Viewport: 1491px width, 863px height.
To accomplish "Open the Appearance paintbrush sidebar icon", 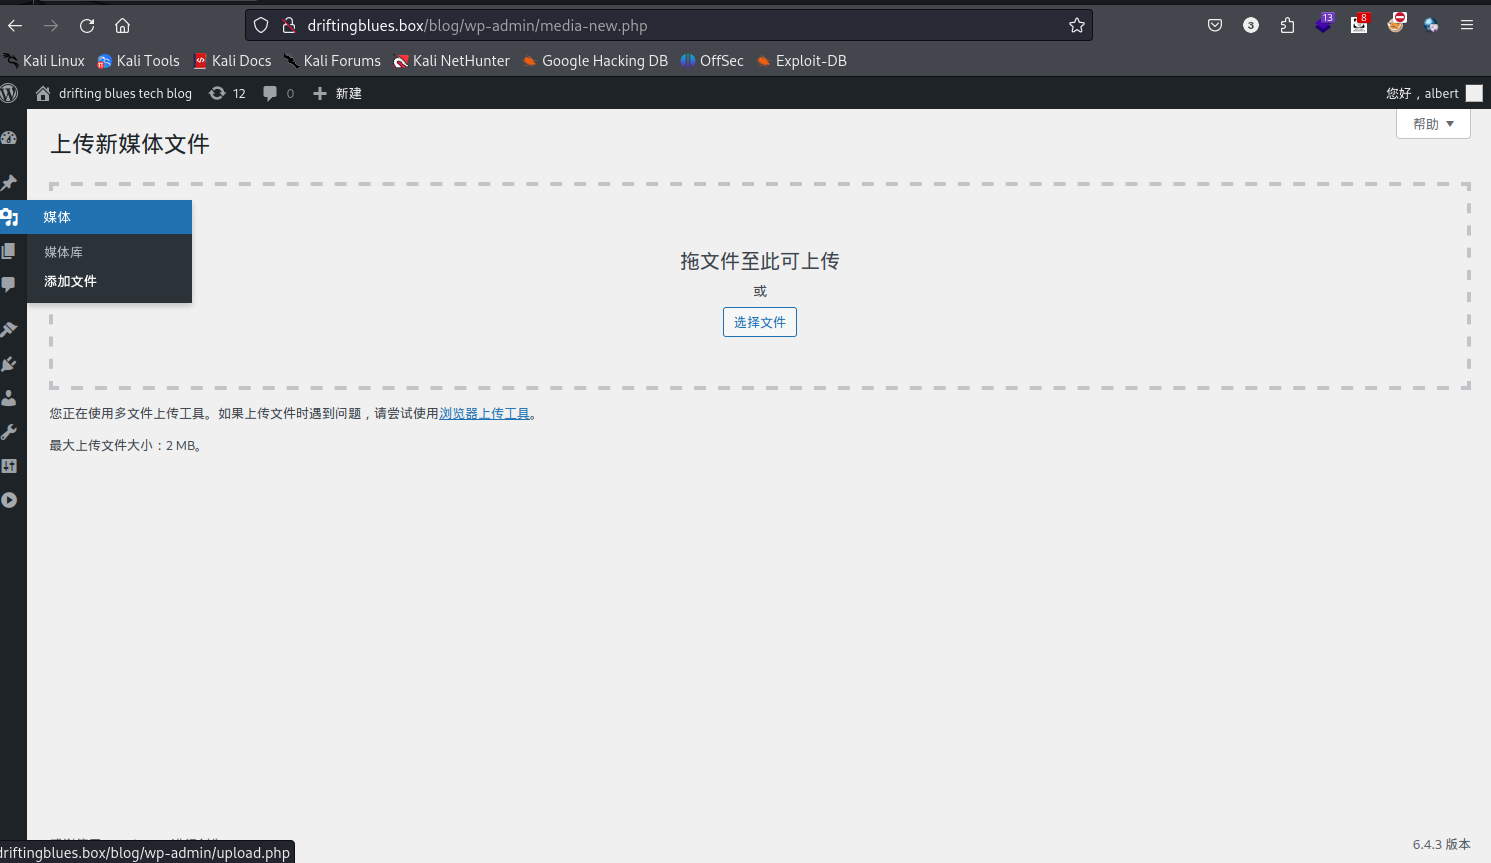I will [x=9, y=329].
